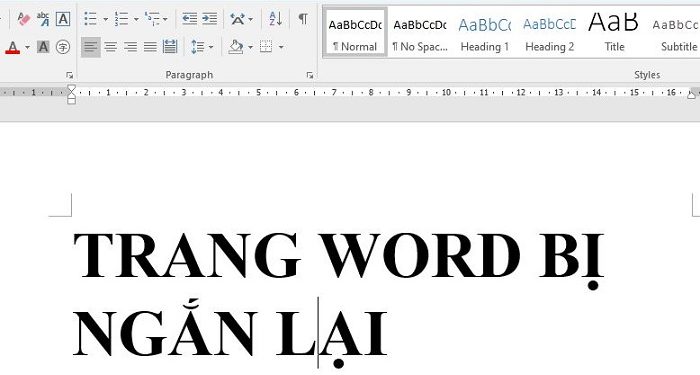Apply the red font color
Image resolution: width=700 pixels, height=375 pixels.
[x=12, y=47]
